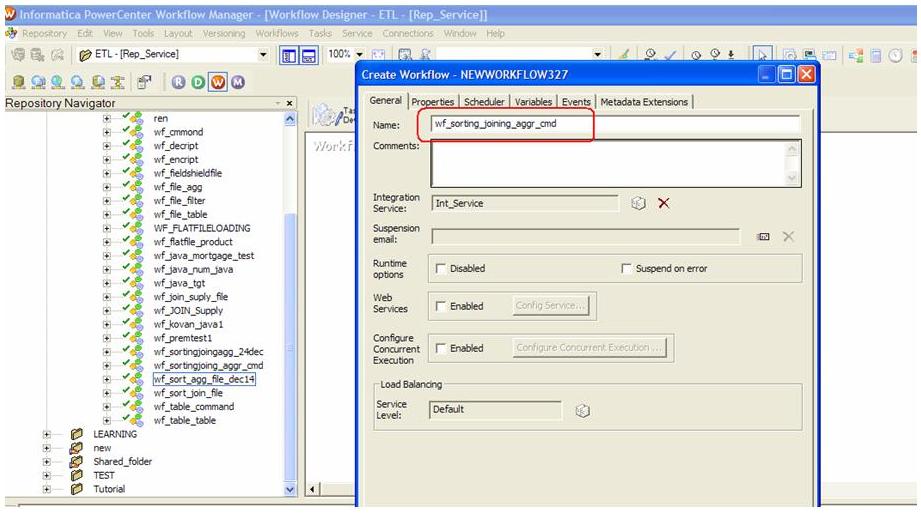Select the Workflow Manager (W) tool icon
Viewport: 921px width, 516px height.
pos(218,82)
